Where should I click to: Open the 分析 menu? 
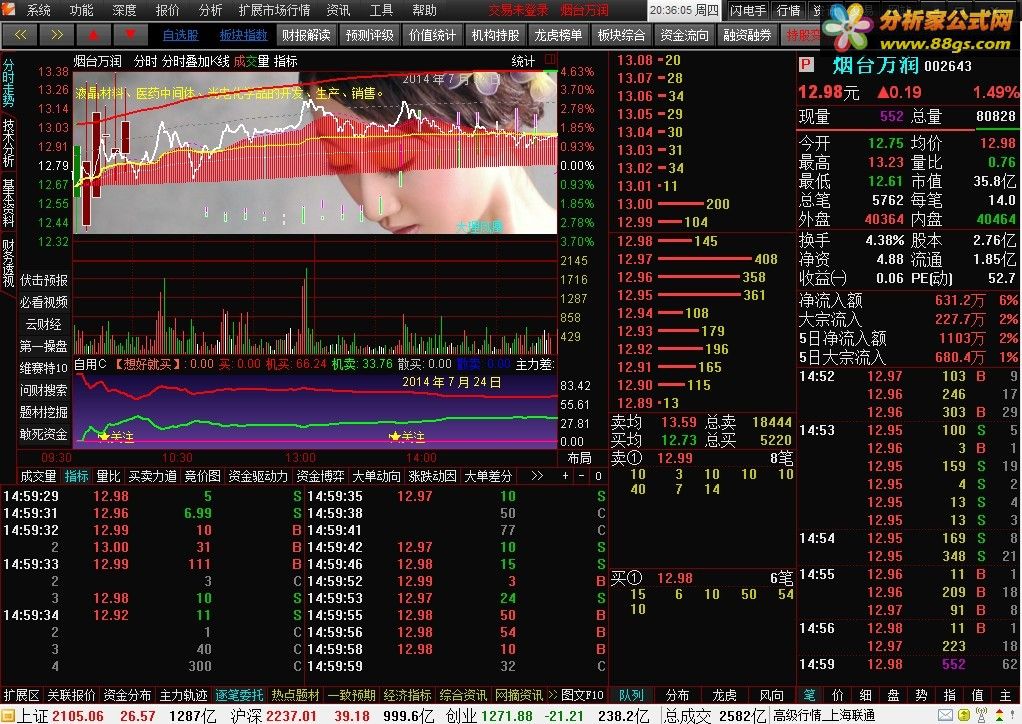211,10
